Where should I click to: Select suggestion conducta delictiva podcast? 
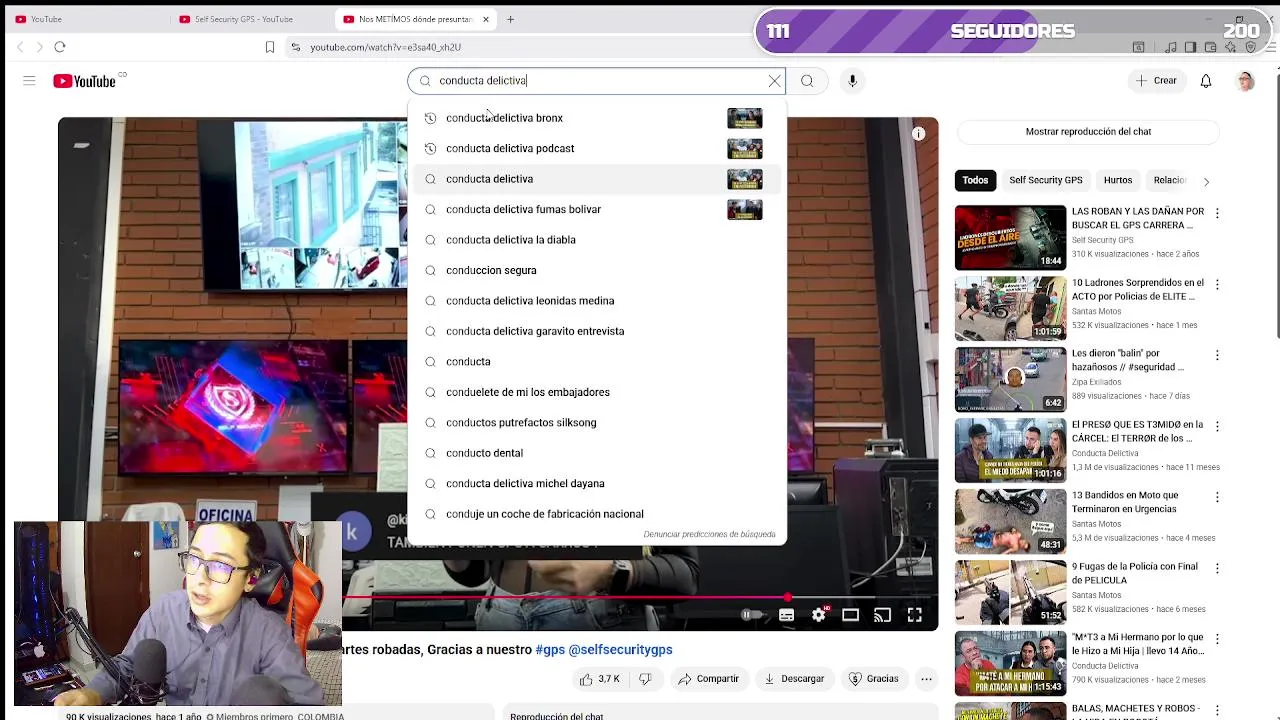[597, 148]
